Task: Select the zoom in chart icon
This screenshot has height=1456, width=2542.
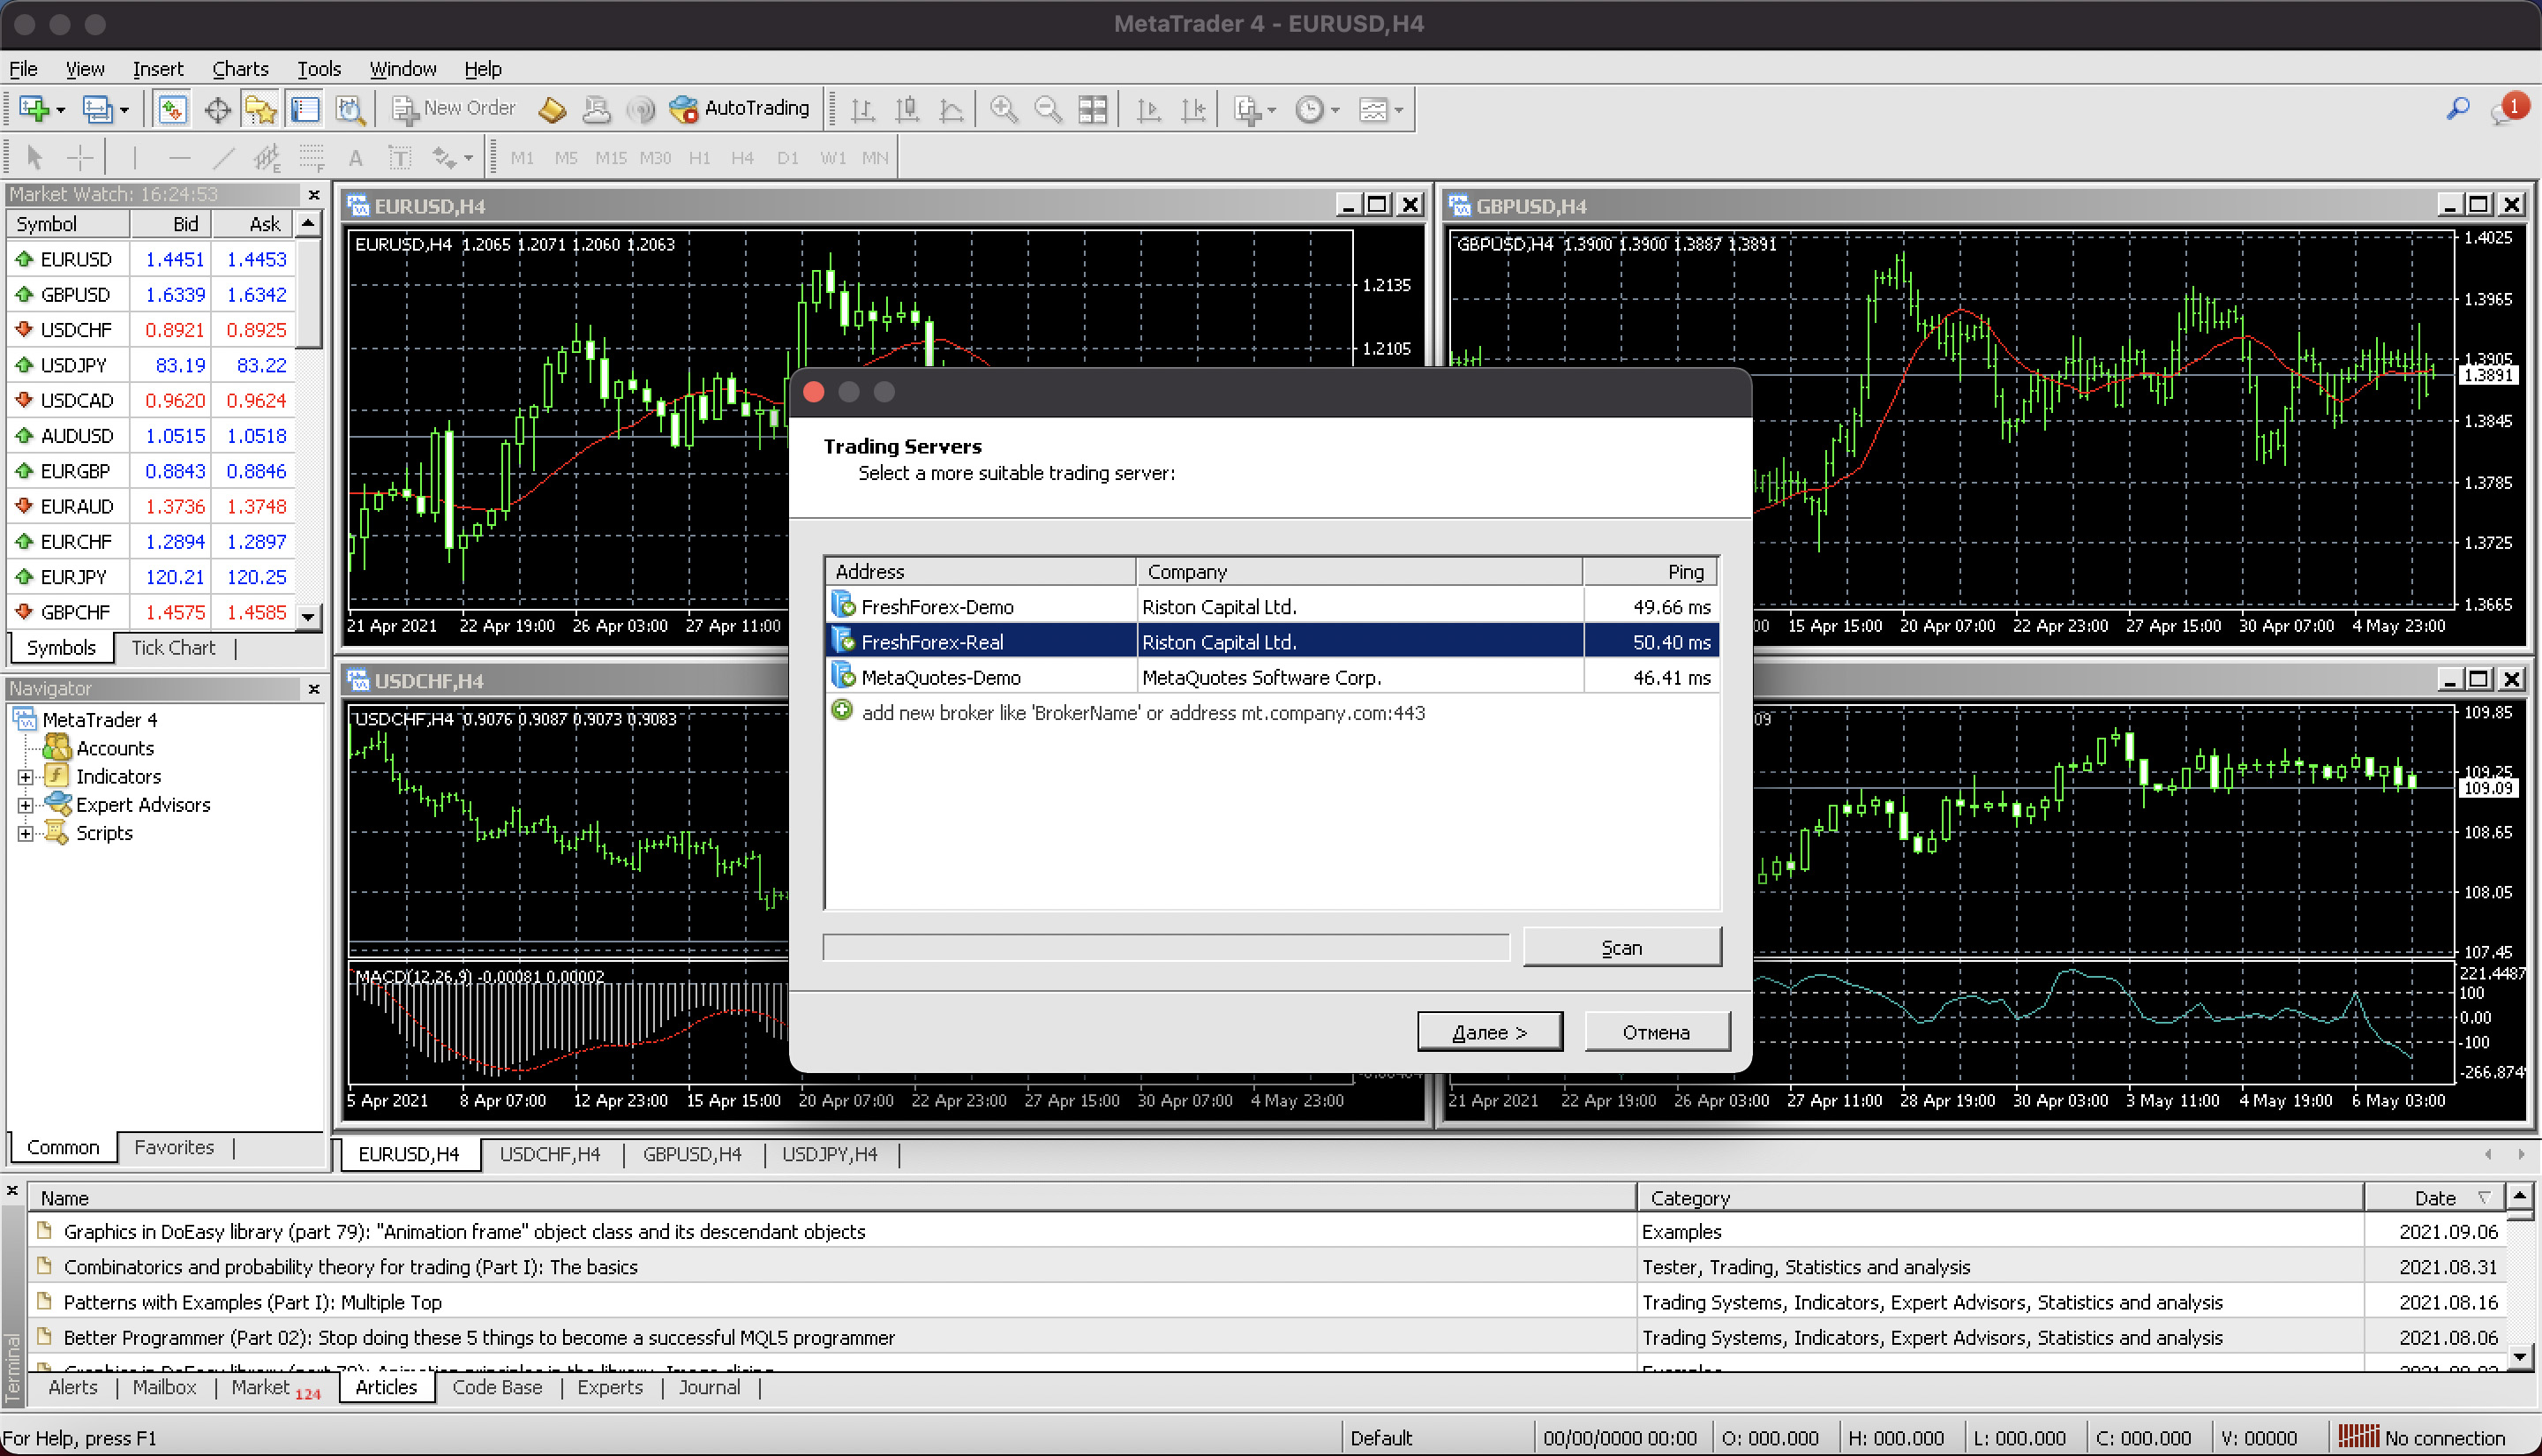Action: tap(1002, 109)
